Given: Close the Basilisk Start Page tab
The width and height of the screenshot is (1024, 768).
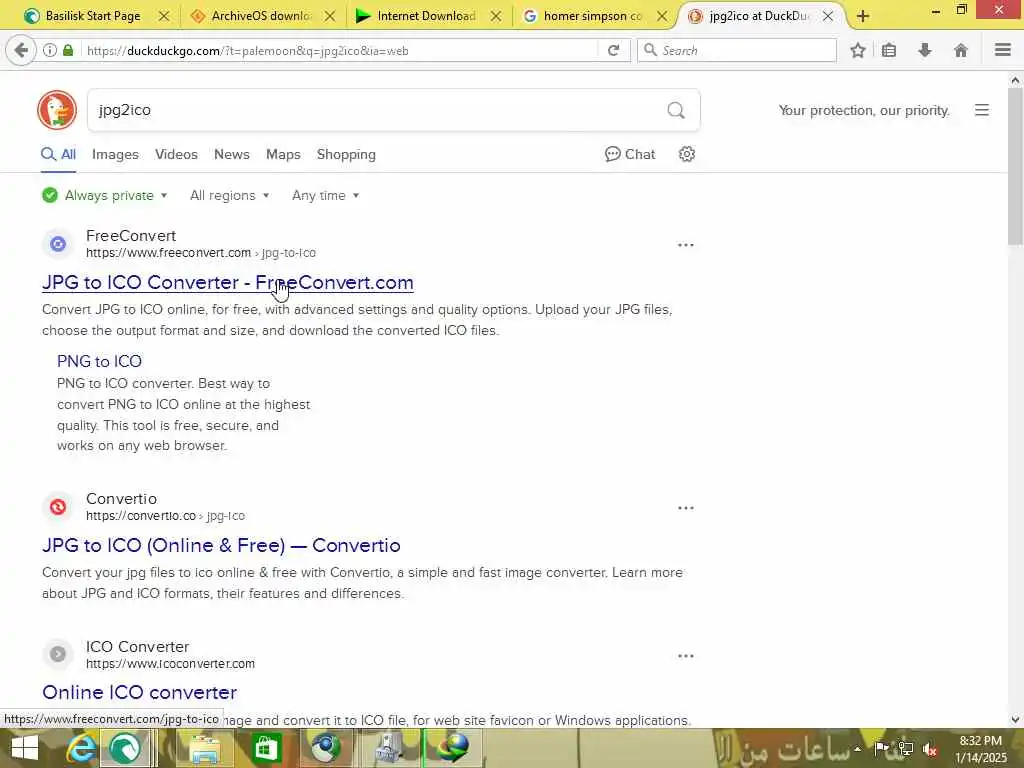Looking at the screenshot, I should (164, 16).
